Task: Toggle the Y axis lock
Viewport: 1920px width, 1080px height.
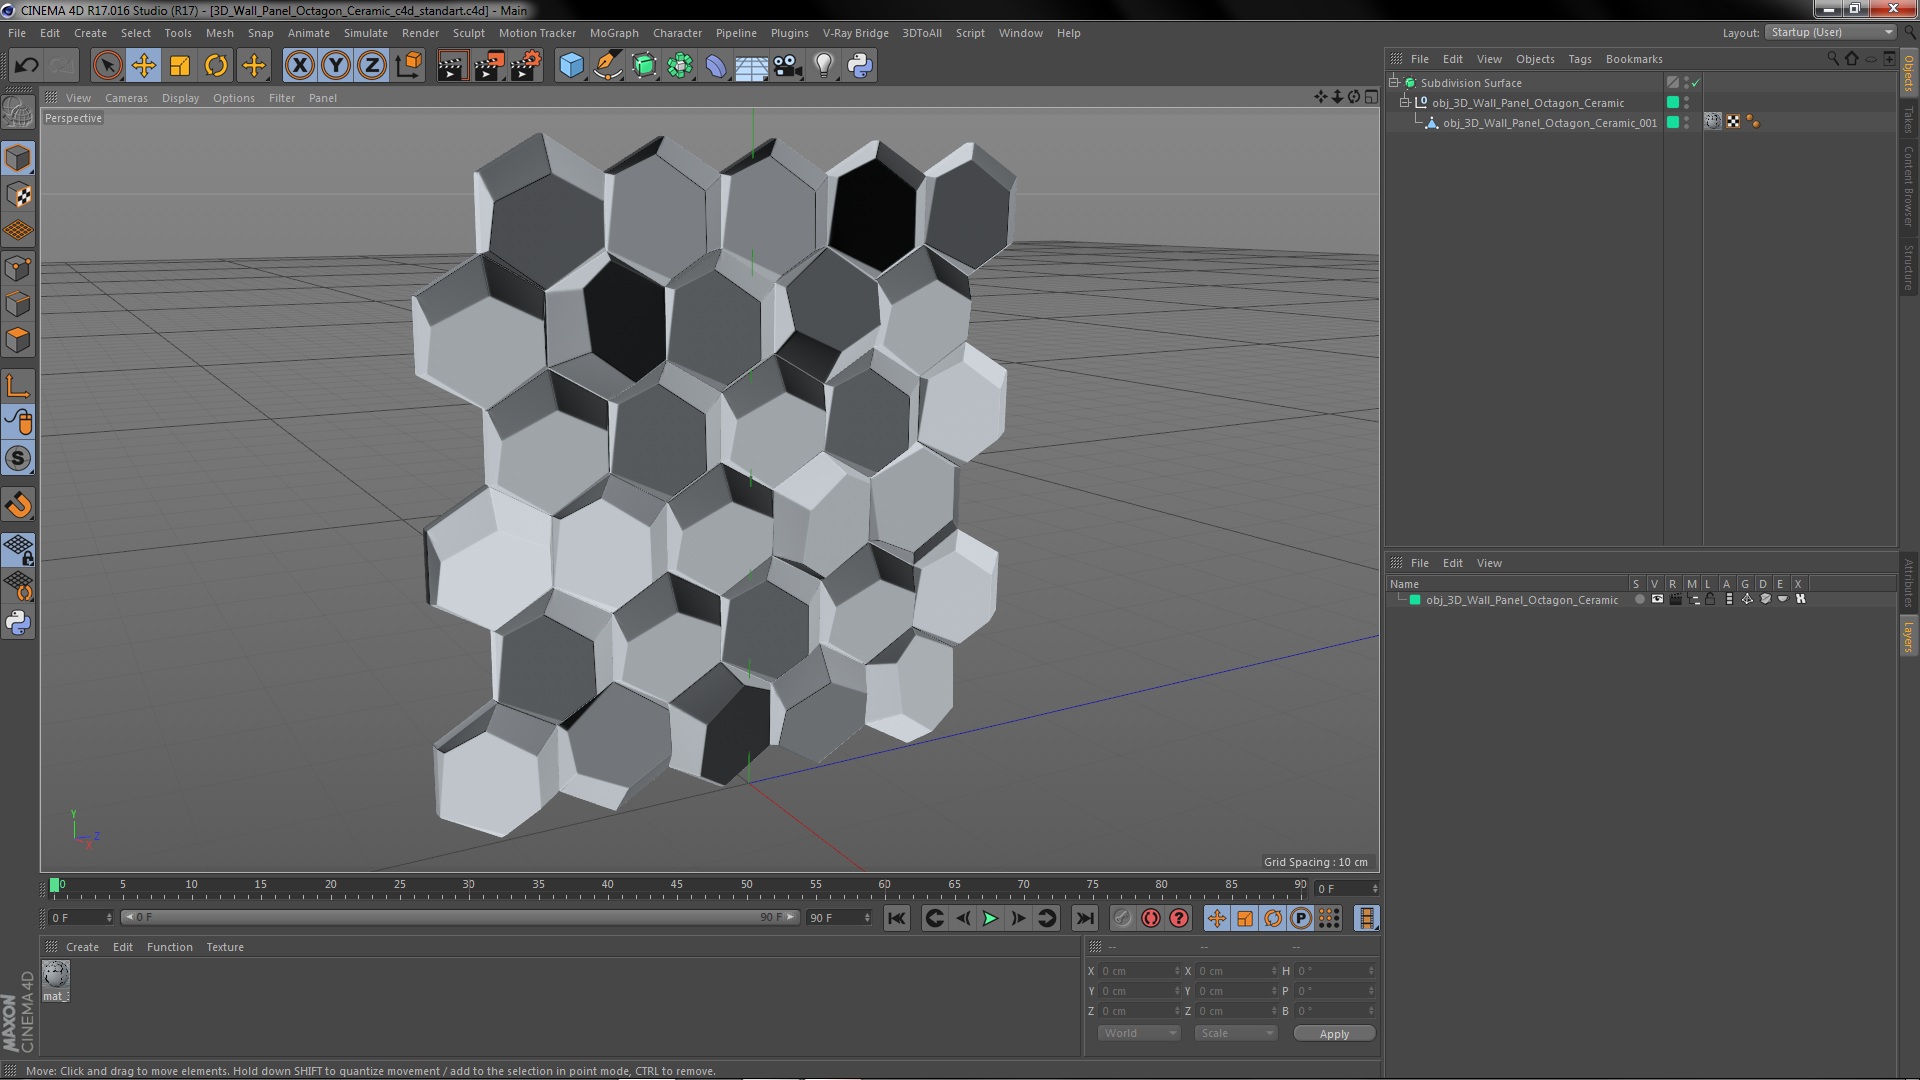Action: [336, 66]
